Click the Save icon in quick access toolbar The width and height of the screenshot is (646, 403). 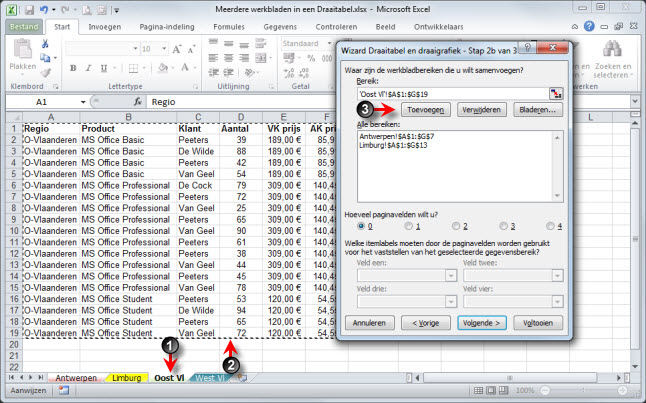(29, 10)
